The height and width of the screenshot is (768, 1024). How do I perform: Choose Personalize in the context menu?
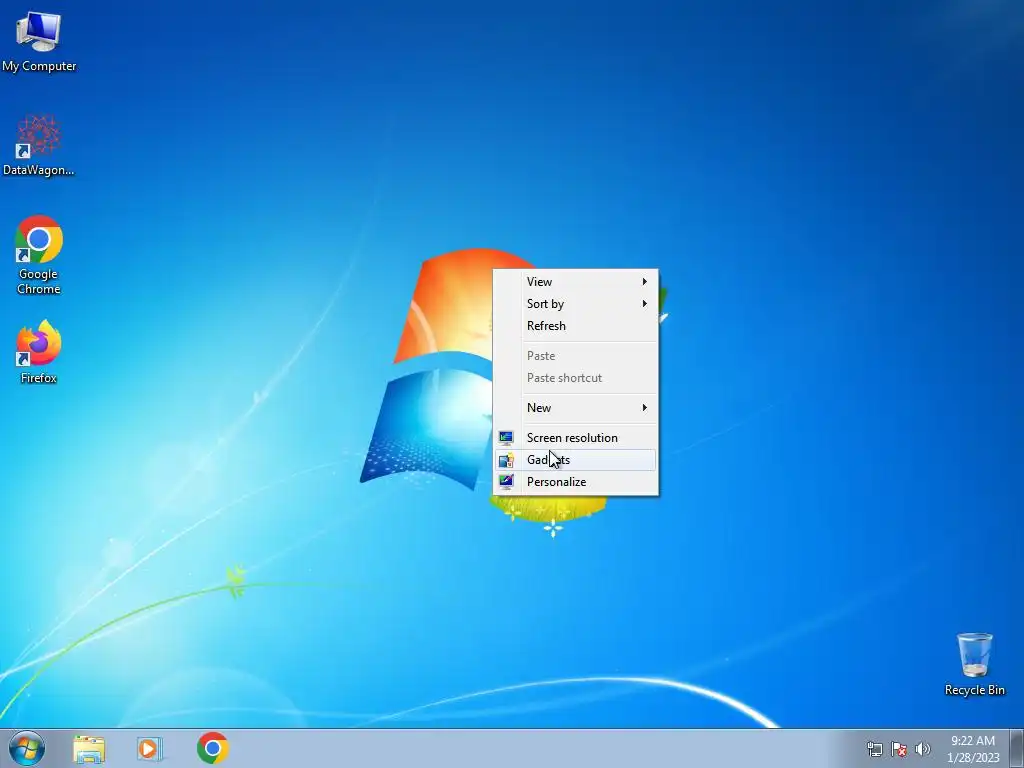click(575, 482)
